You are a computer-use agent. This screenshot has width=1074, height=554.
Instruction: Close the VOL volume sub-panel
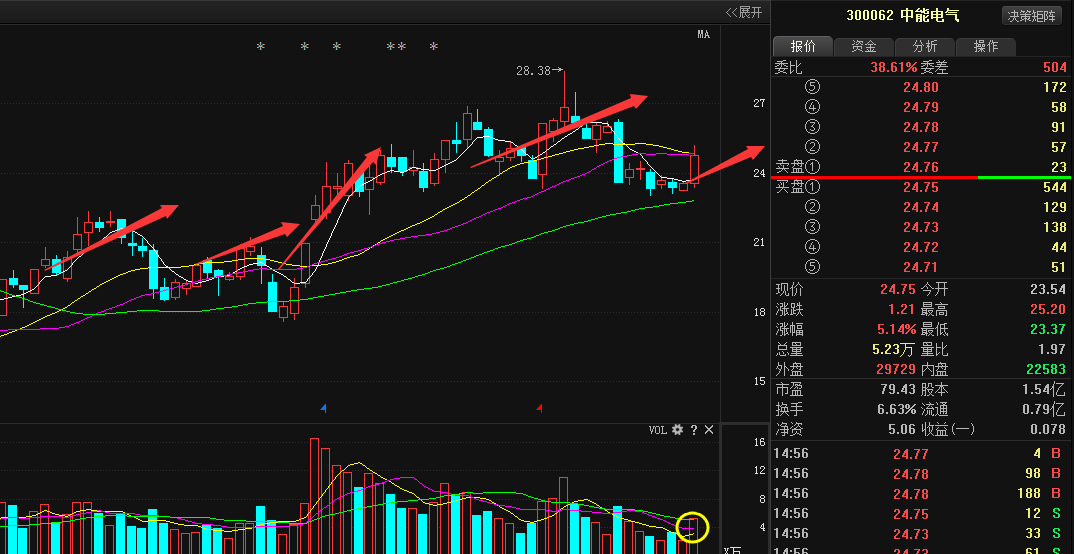709,430
